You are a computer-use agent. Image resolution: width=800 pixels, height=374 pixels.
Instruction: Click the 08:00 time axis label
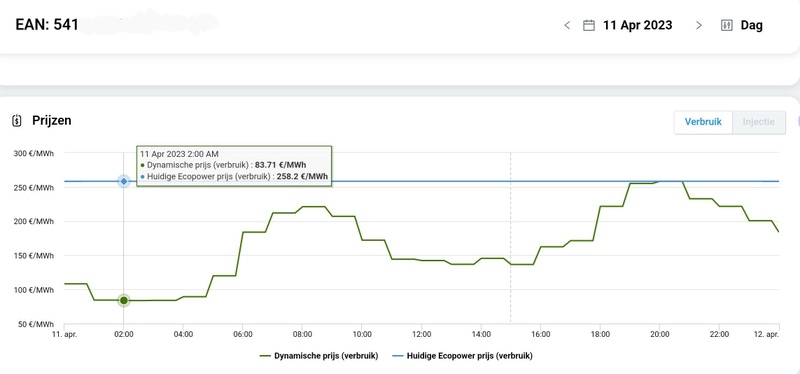(x=302, y=335)
